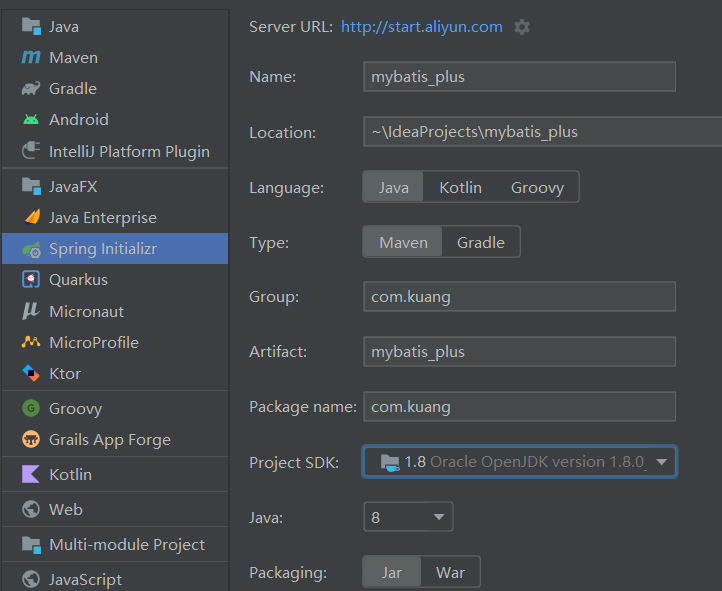Click the green Groovy G icon
The width and height of the screenshot is (722, 591).
coord(31,408)
